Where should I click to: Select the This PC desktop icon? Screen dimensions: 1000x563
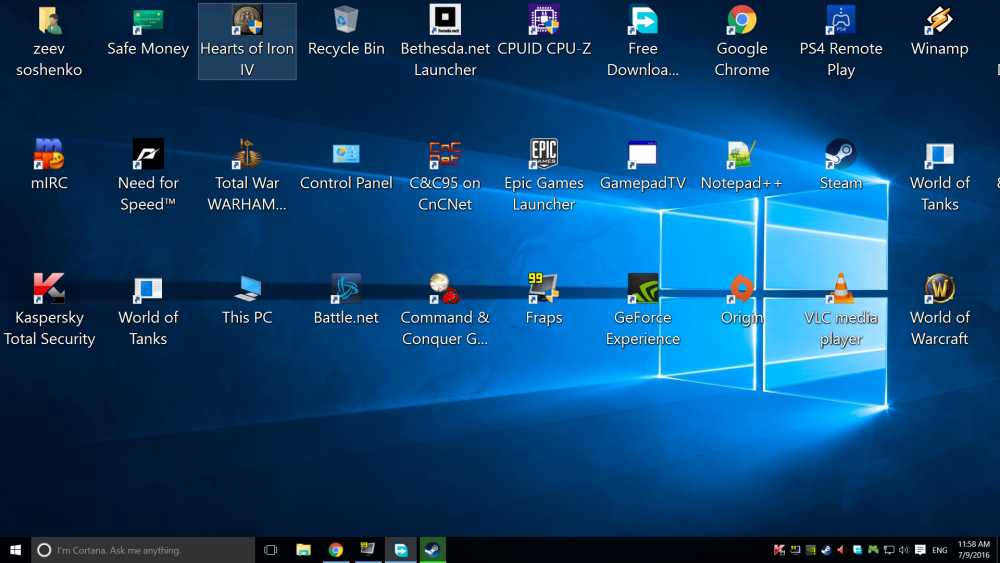click(247, 300)
